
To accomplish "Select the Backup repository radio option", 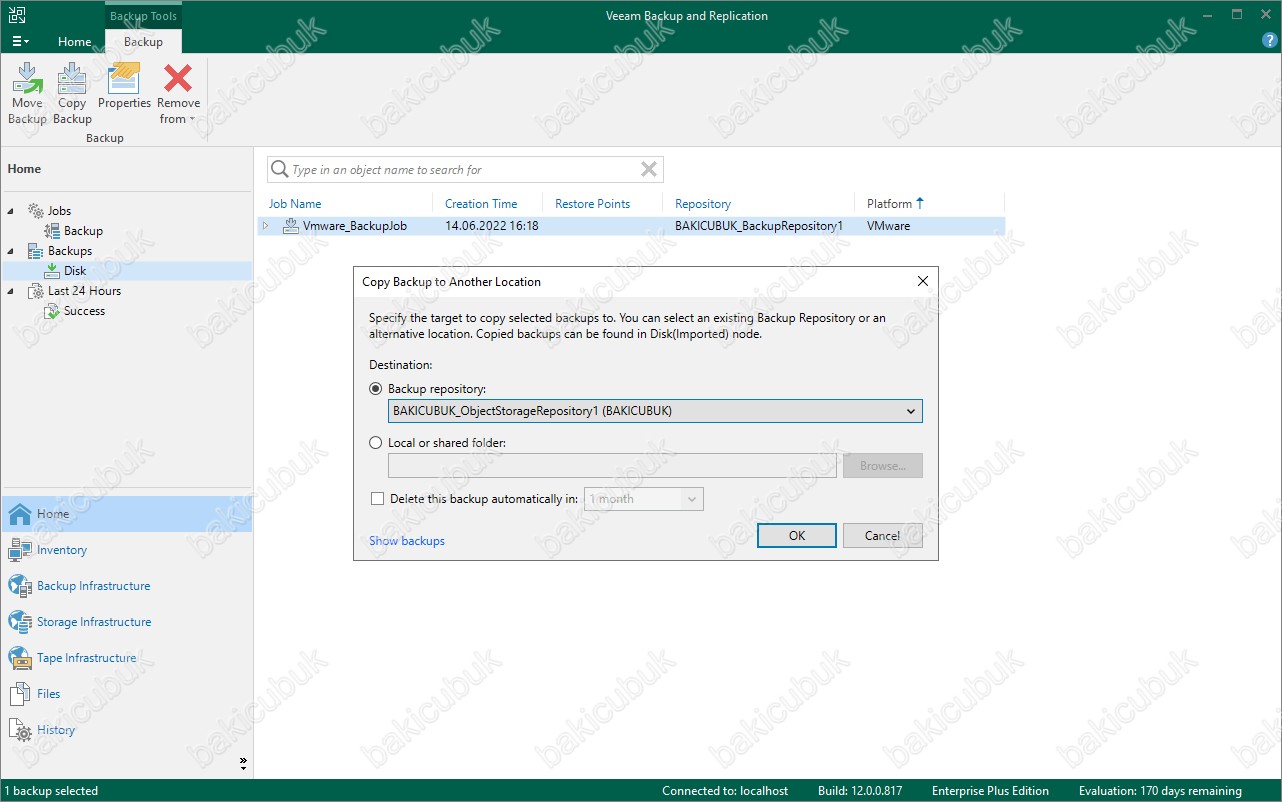I will click(376, 388).
